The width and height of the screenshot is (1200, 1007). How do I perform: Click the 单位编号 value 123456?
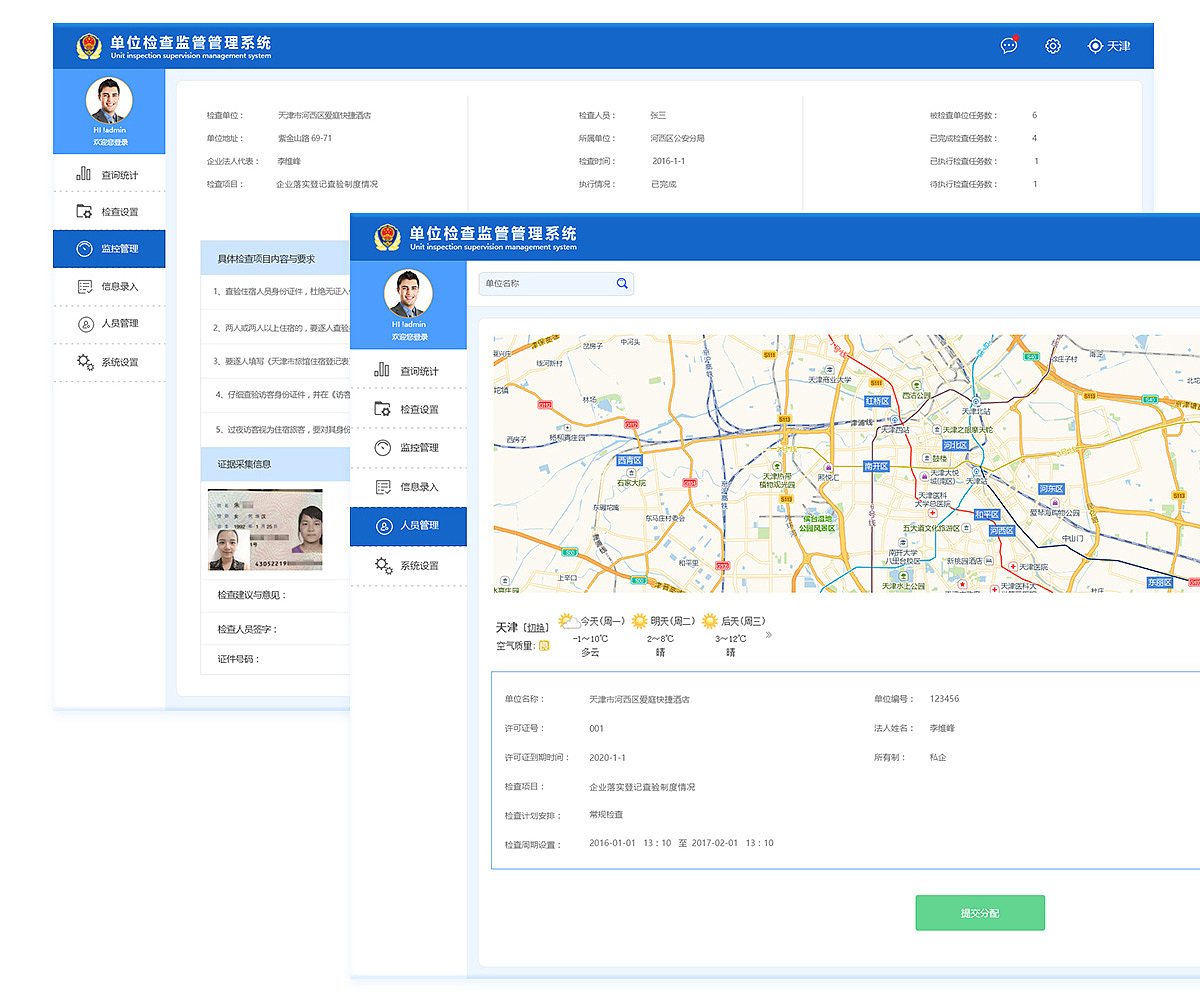[x=944, y=699]
